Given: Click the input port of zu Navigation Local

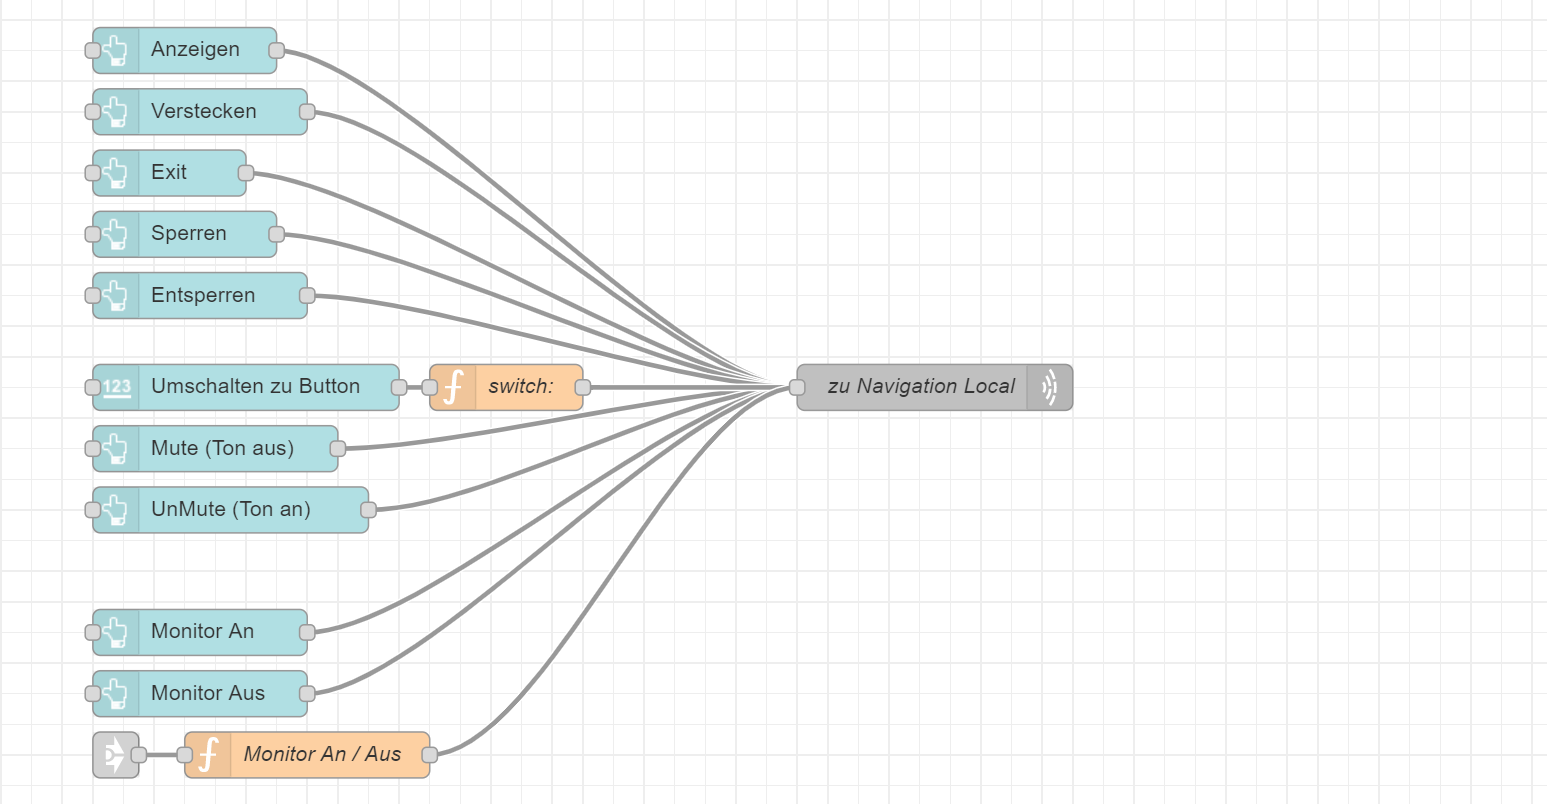Looking at the screenshot, I should click(x=797, y=387).
